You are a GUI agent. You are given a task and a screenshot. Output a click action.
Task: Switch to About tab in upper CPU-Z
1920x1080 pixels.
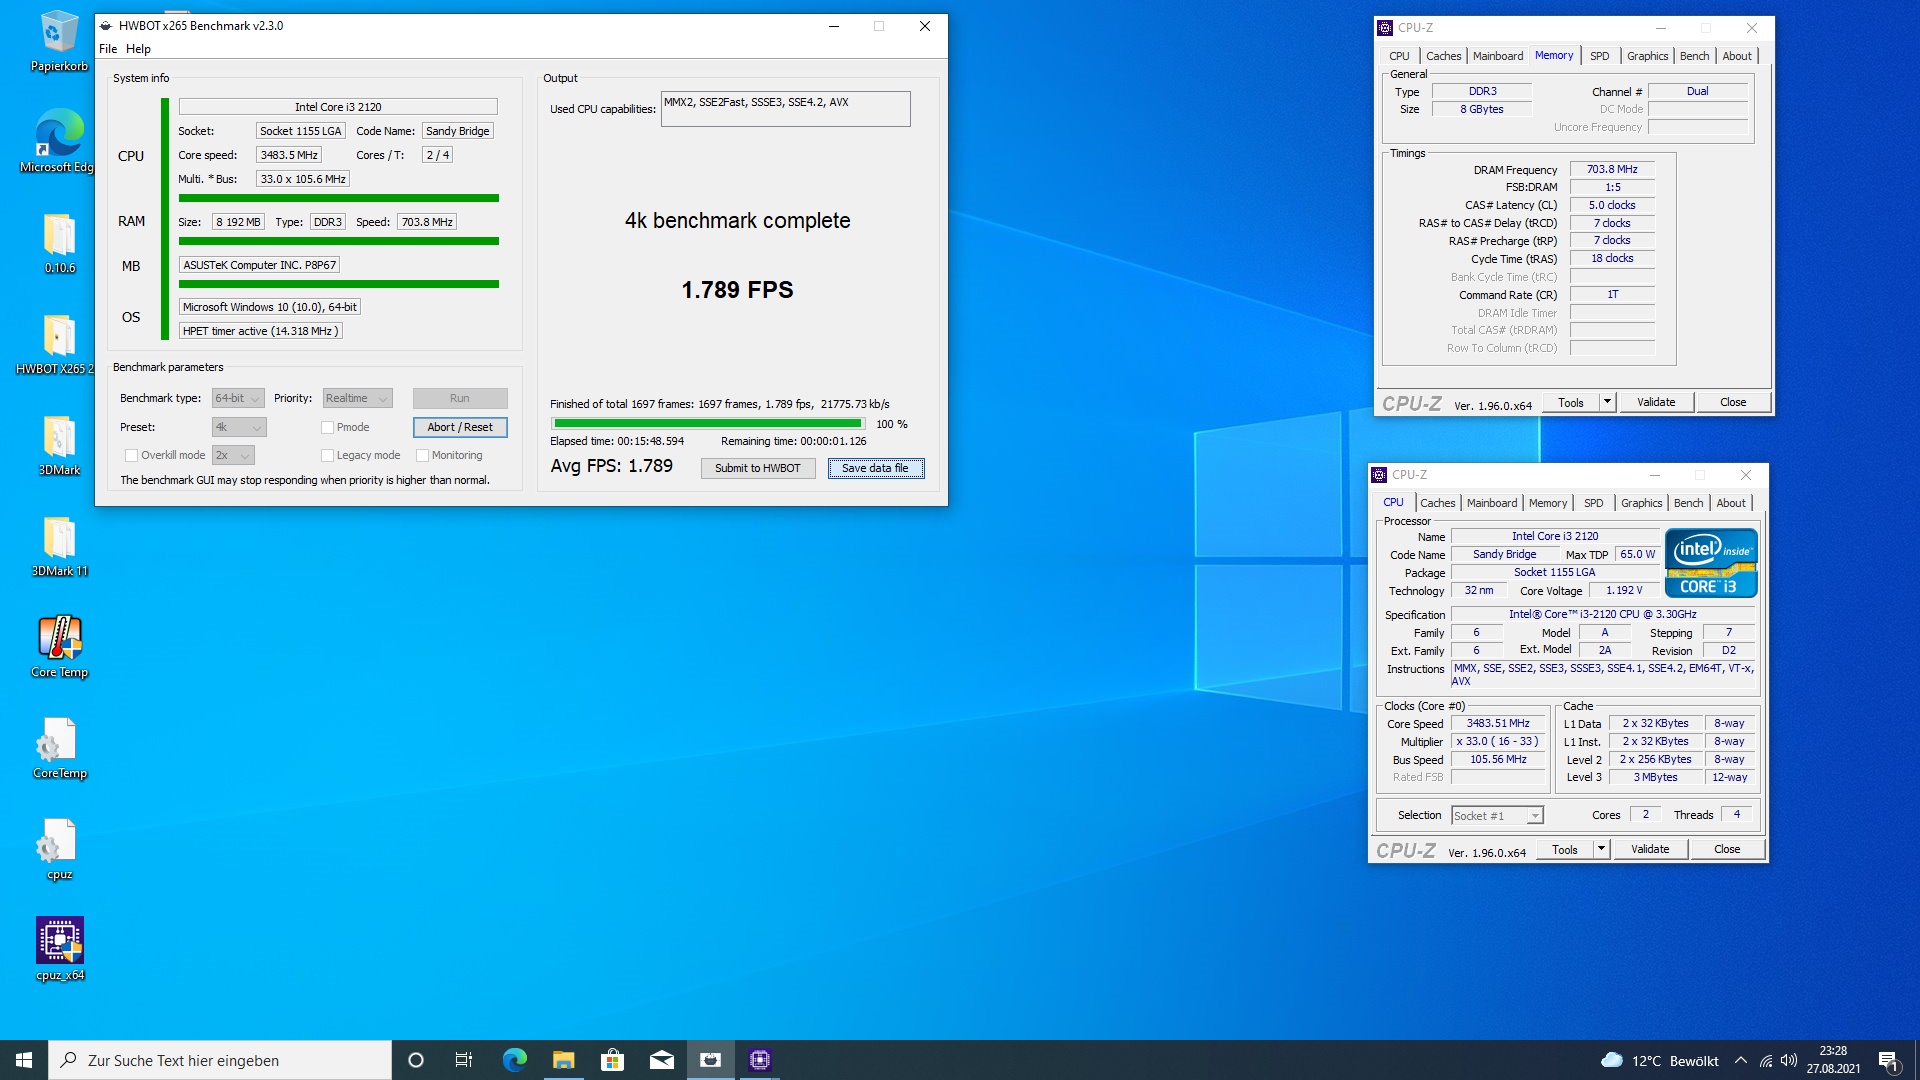coord(1737,56)
